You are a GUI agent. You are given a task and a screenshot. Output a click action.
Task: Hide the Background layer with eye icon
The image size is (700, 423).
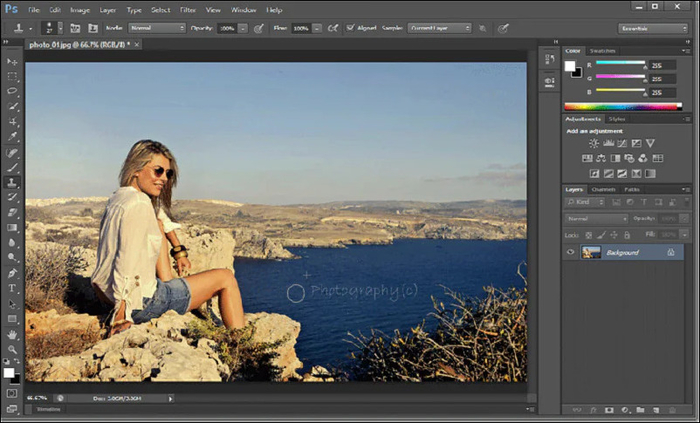(570, 252)
